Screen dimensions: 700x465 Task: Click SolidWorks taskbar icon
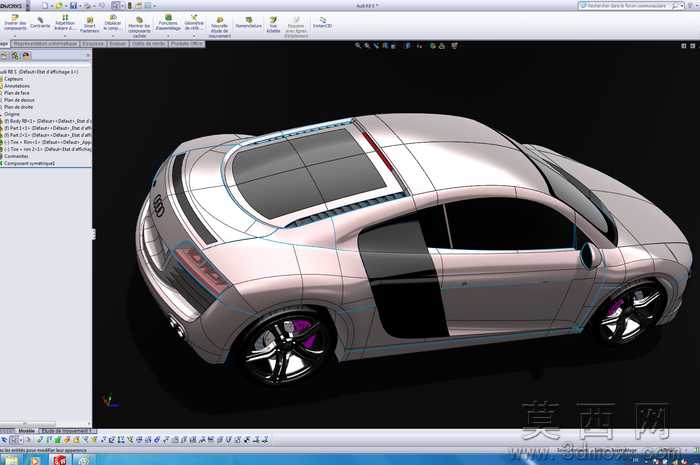pos(59,460)
